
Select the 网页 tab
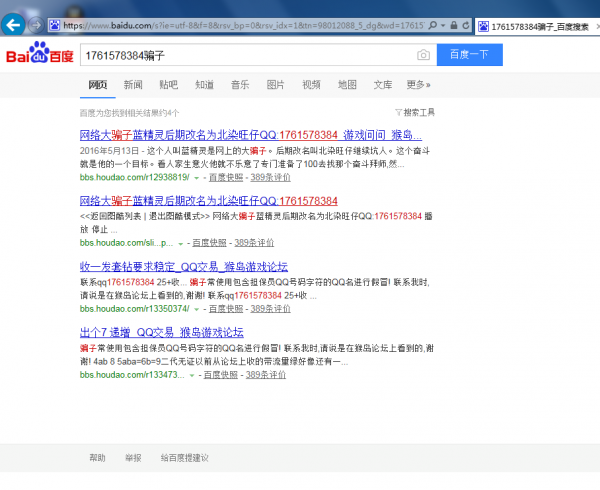98,85
